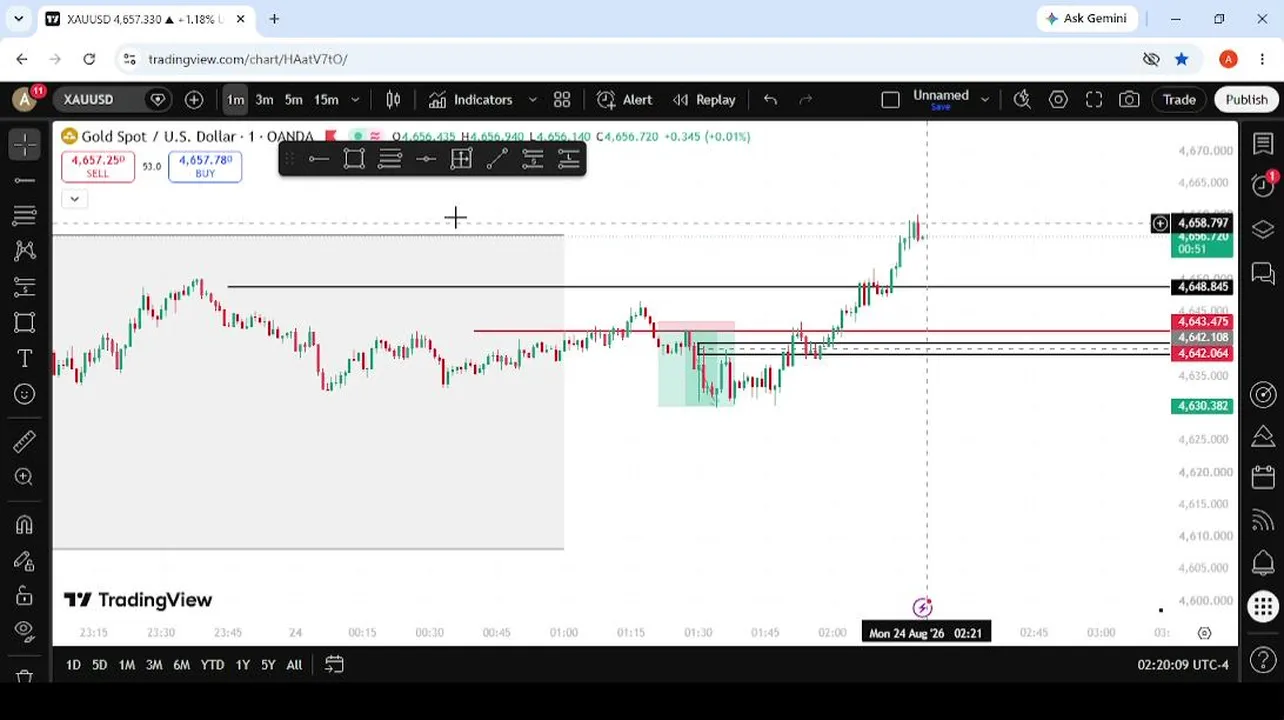Select floating toolbar rectangle tool
The image size is (1284, 720).
point(354,159)
